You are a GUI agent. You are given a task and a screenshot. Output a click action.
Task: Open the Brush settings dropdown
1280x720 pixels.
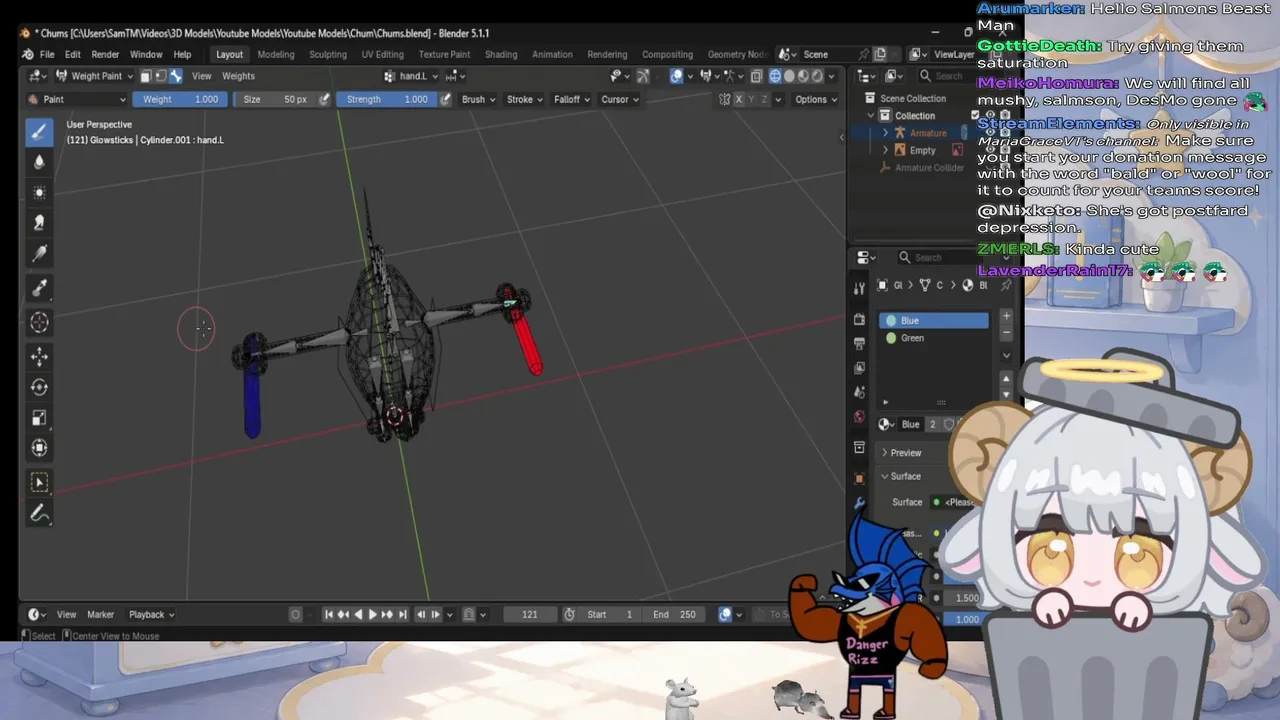click(x=478, y=99)
